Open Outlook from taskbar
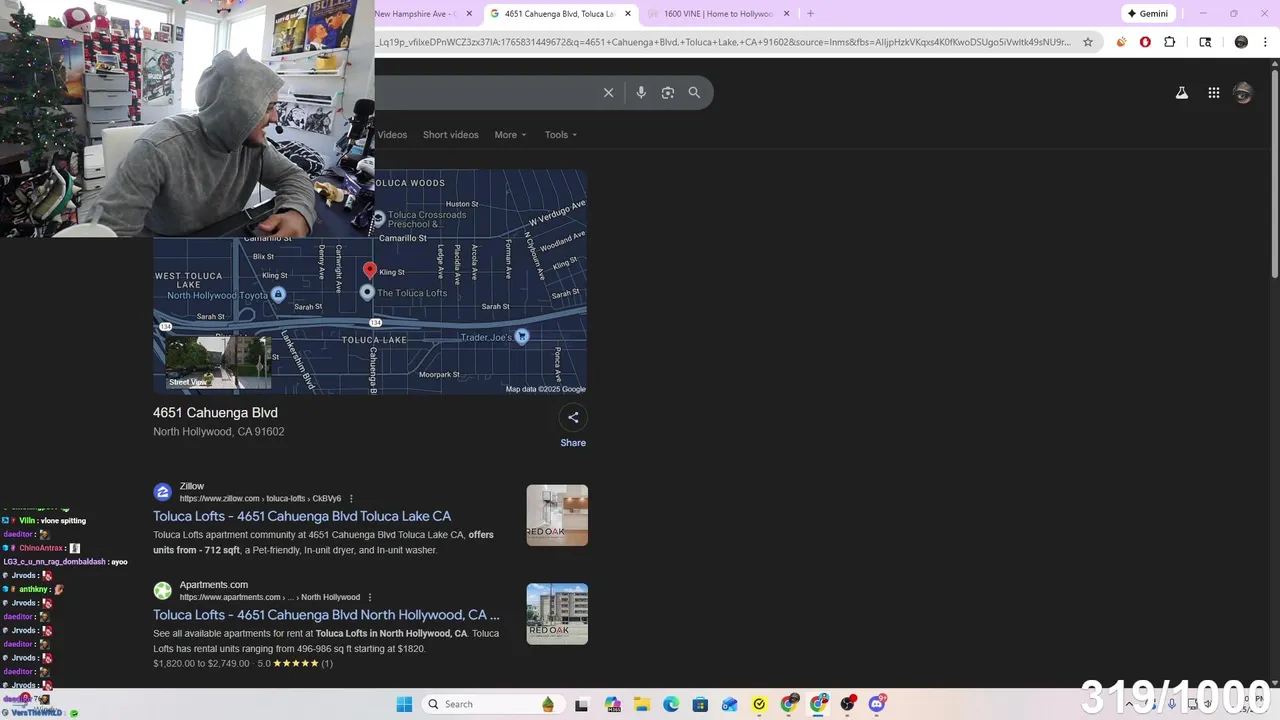The image size is (1280, 720). tap(730, 704)
